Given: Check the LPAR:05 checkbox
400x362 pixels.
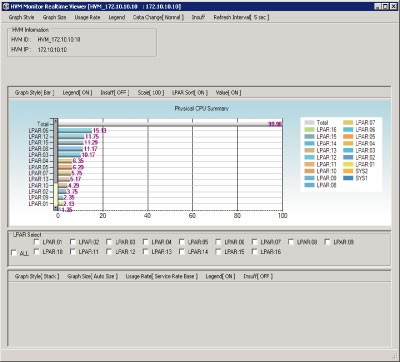Looking at the screenshot, I should pos(182,242).
